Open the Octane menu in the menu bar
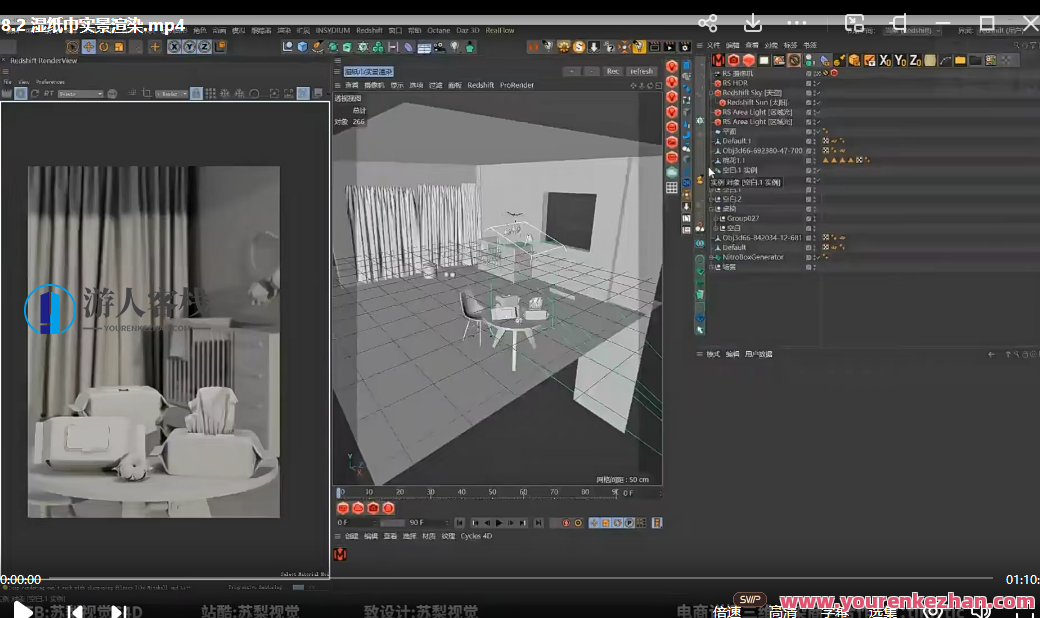This screenshot has height=618, width=1040. (438, 31)
